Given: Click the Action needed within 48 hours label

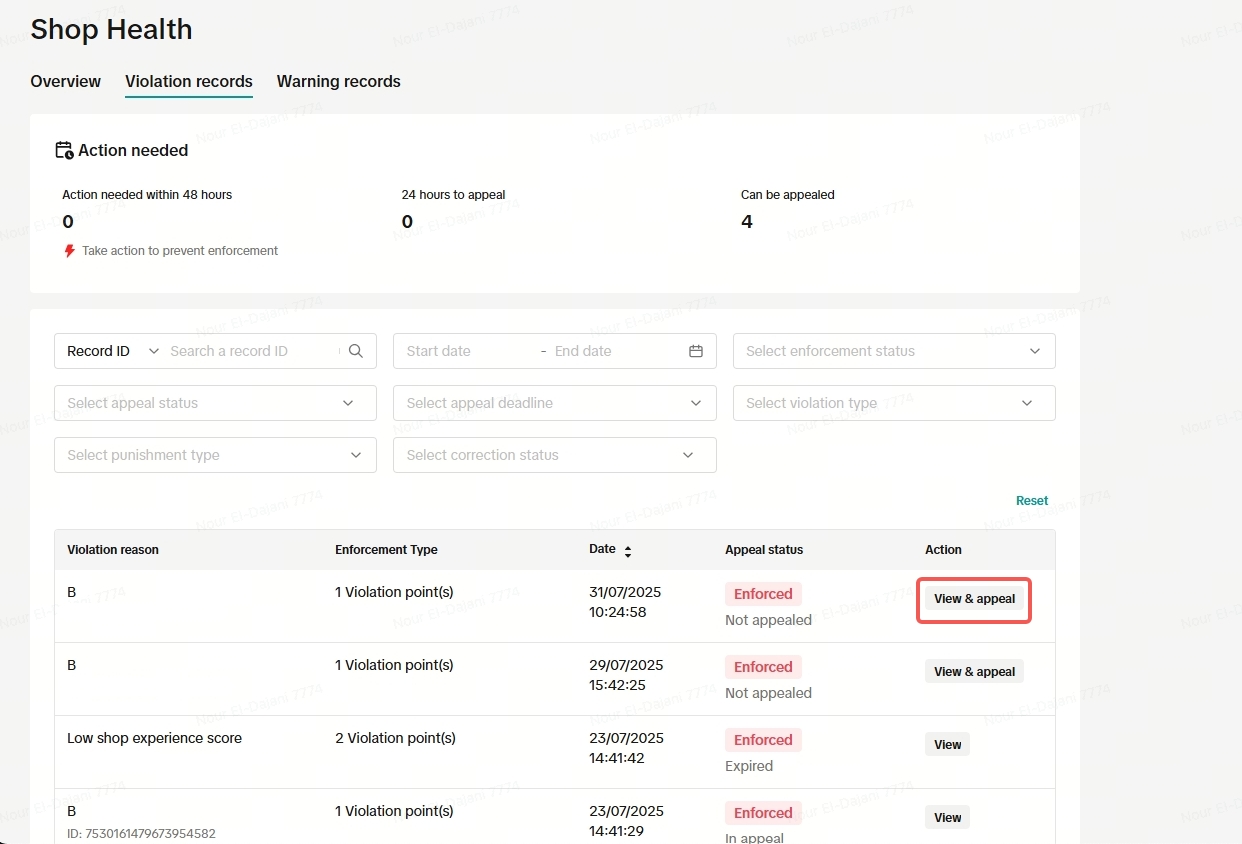Looking at the screenshot, I should [x=147, y=195].
